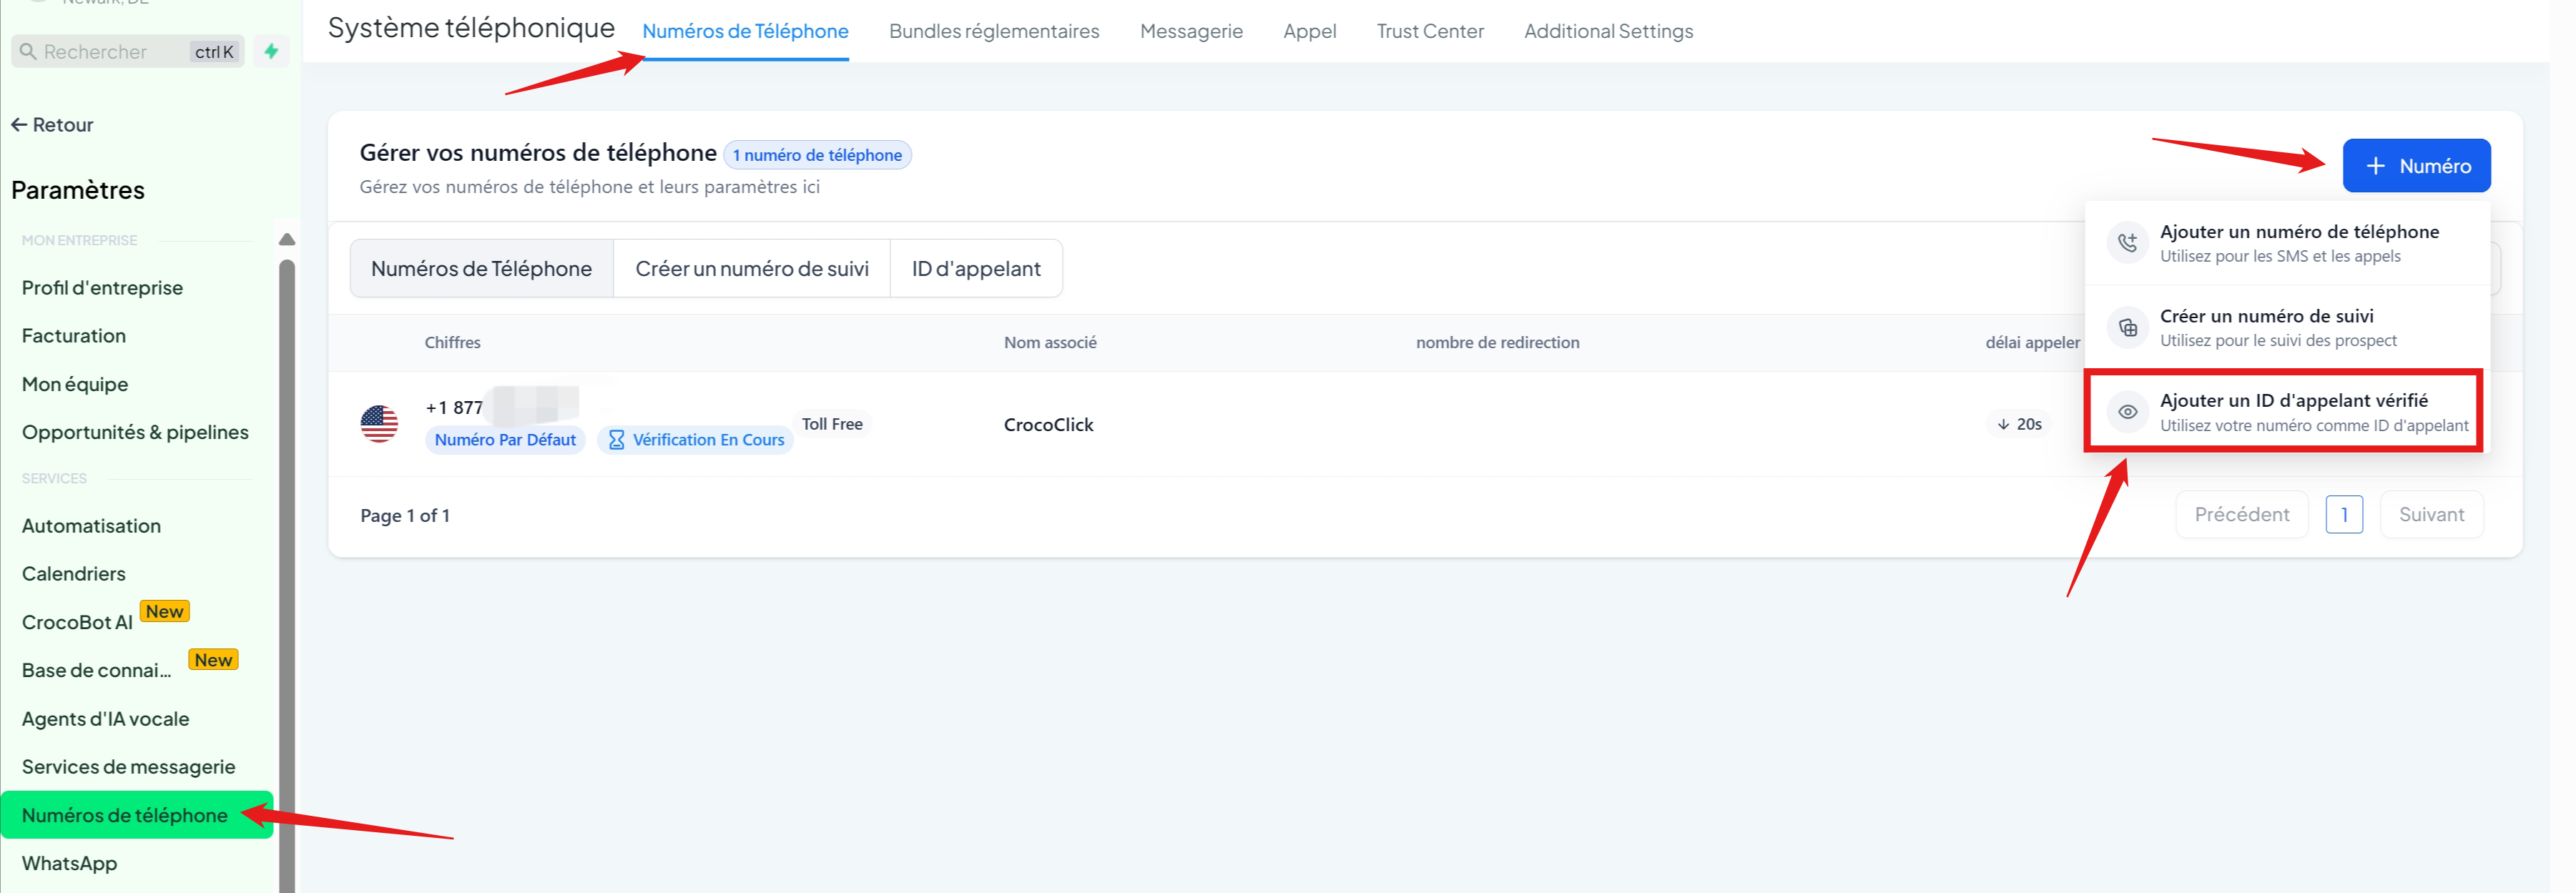Click the Vérification En Cours badge
The width and height of the screenshot is (2576, 893).
(x=695, y=440)
